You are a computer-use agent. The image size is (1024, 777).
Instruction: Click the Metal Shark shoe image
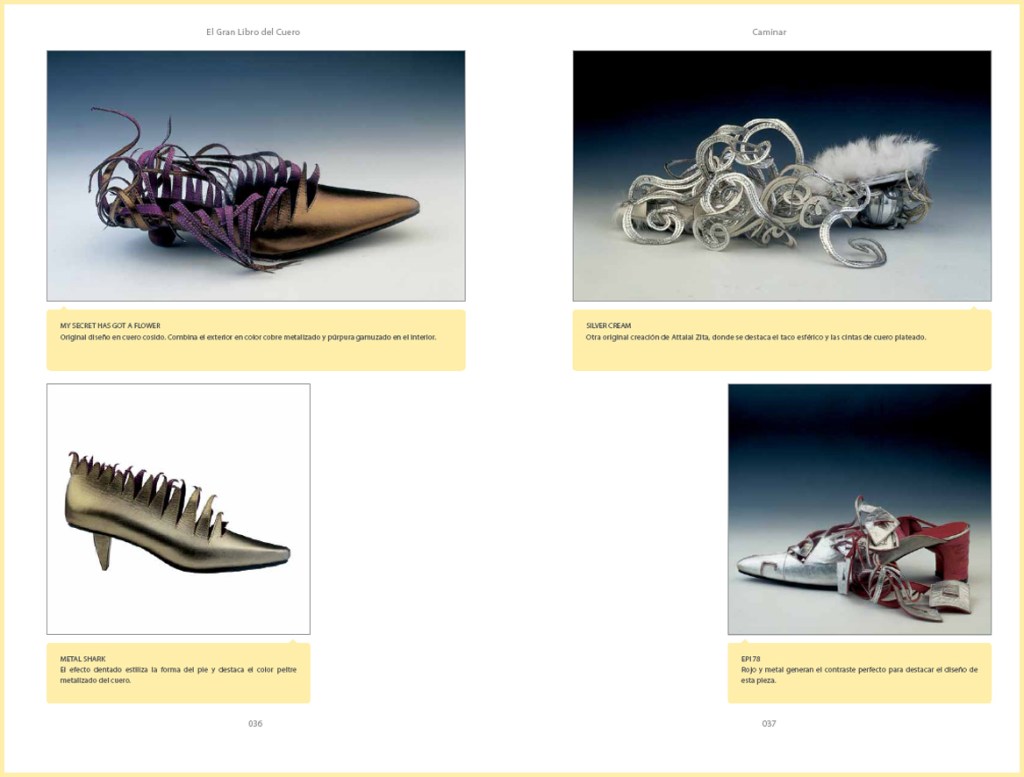178,508
